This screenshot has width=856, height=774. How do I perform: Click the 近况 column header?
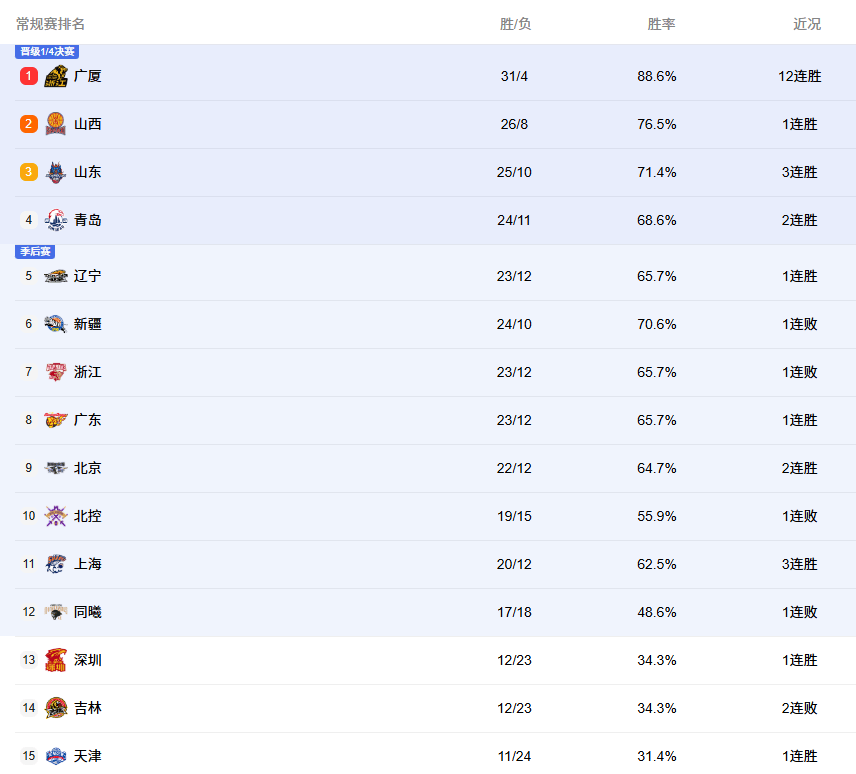(x=807, y=24)
